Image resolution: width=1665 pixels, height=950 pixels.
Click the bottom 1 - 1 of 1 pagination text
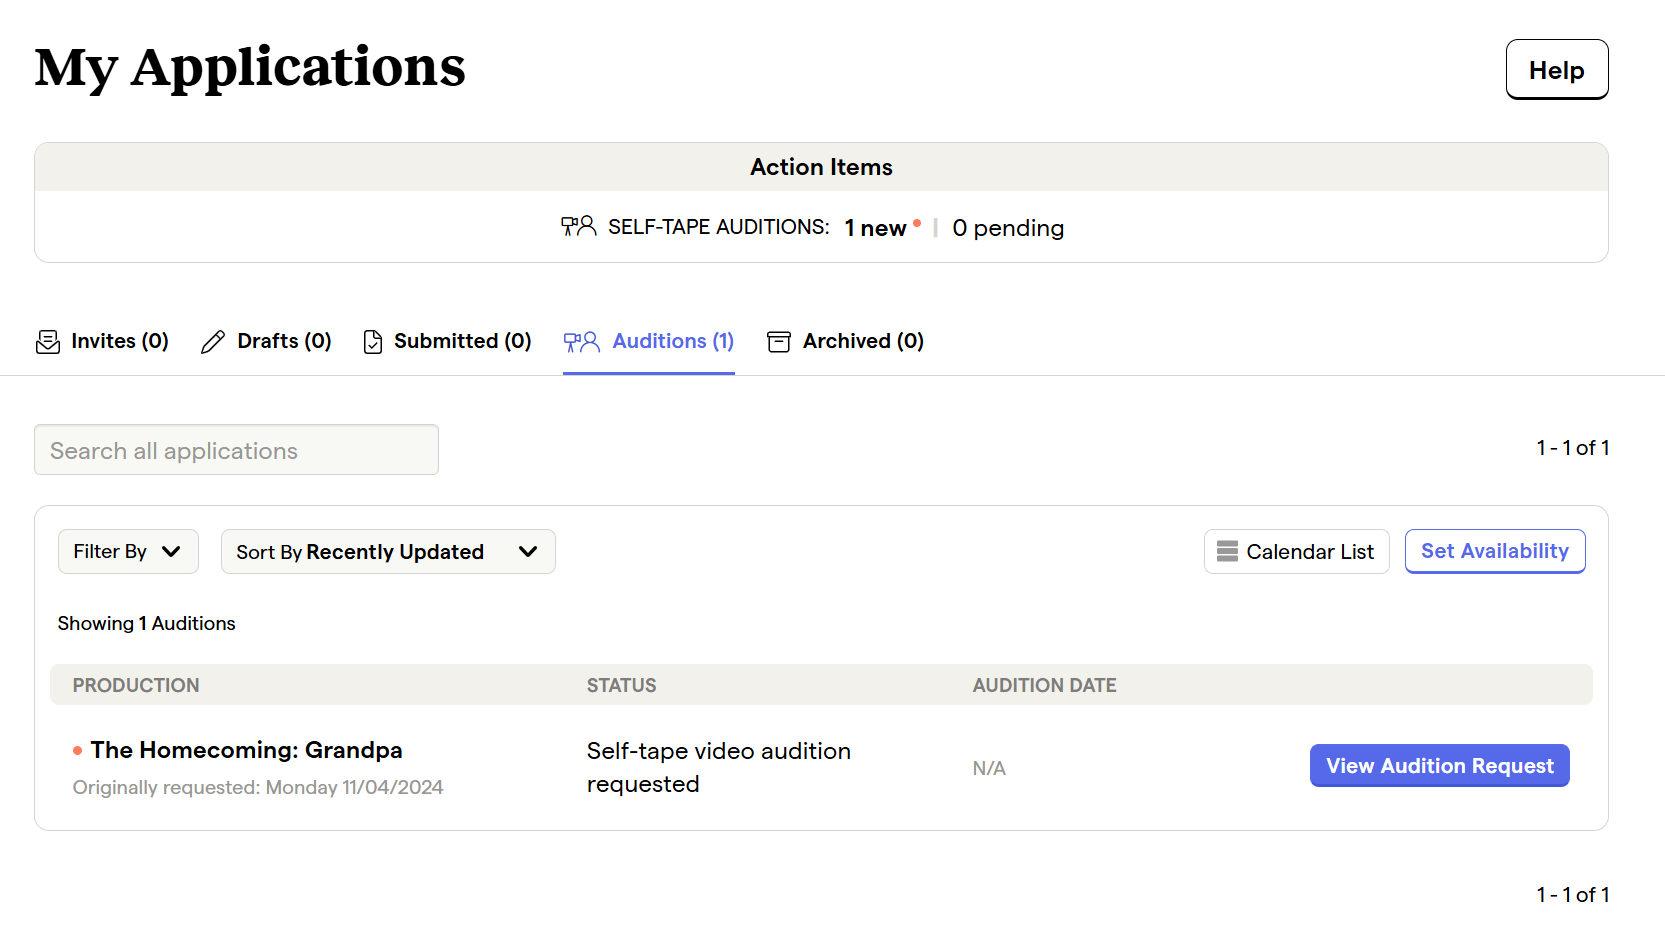point(1573,895)
